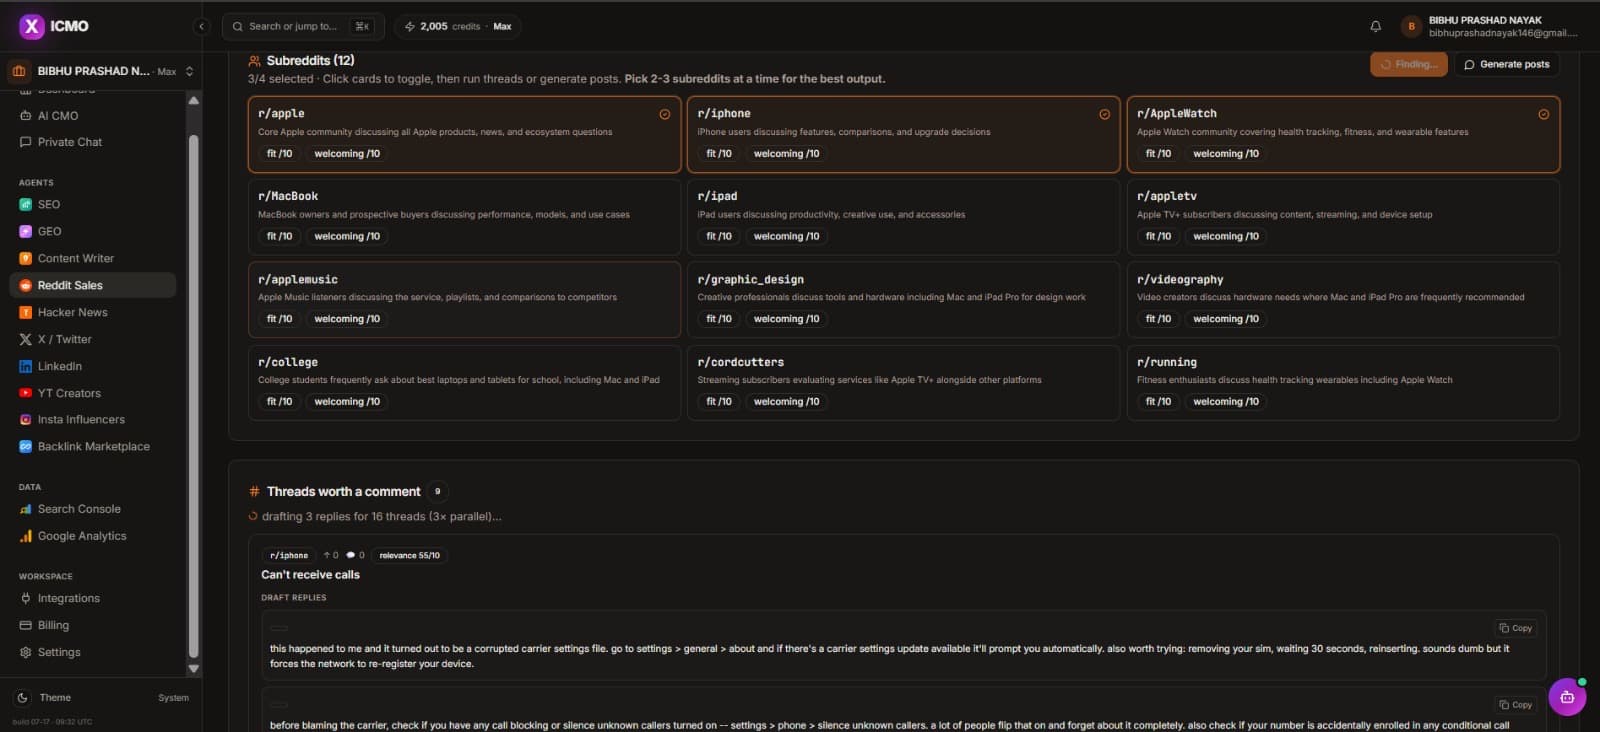This screenshot has width=1600, height=732.
Task: Click the credits lightning bolt icon
Action: (410, 27)
